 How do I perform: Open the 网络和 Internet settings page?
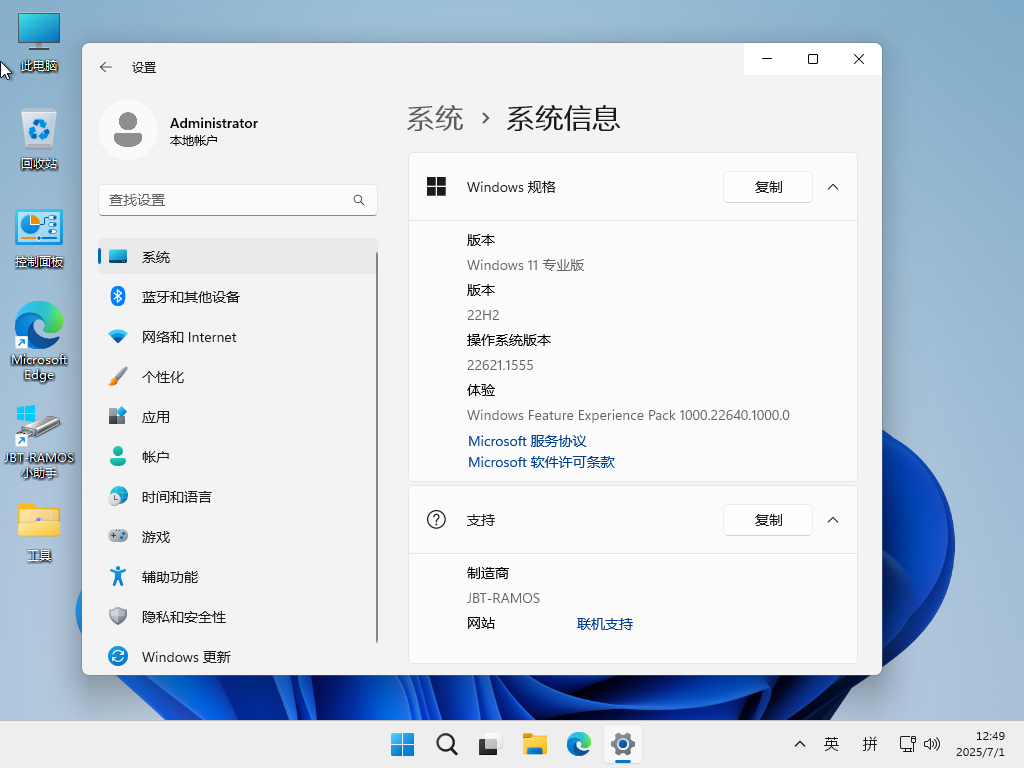(x=238, y=337)
